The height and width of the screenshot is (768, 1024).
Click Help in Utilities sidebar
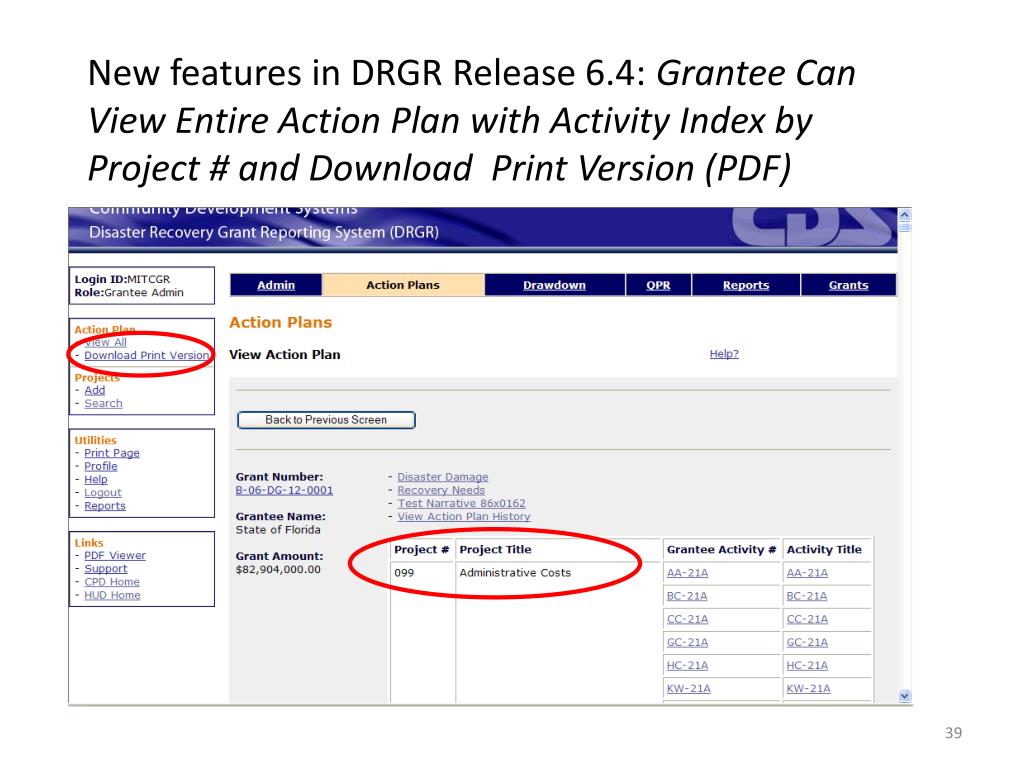(x=95, y=479)
